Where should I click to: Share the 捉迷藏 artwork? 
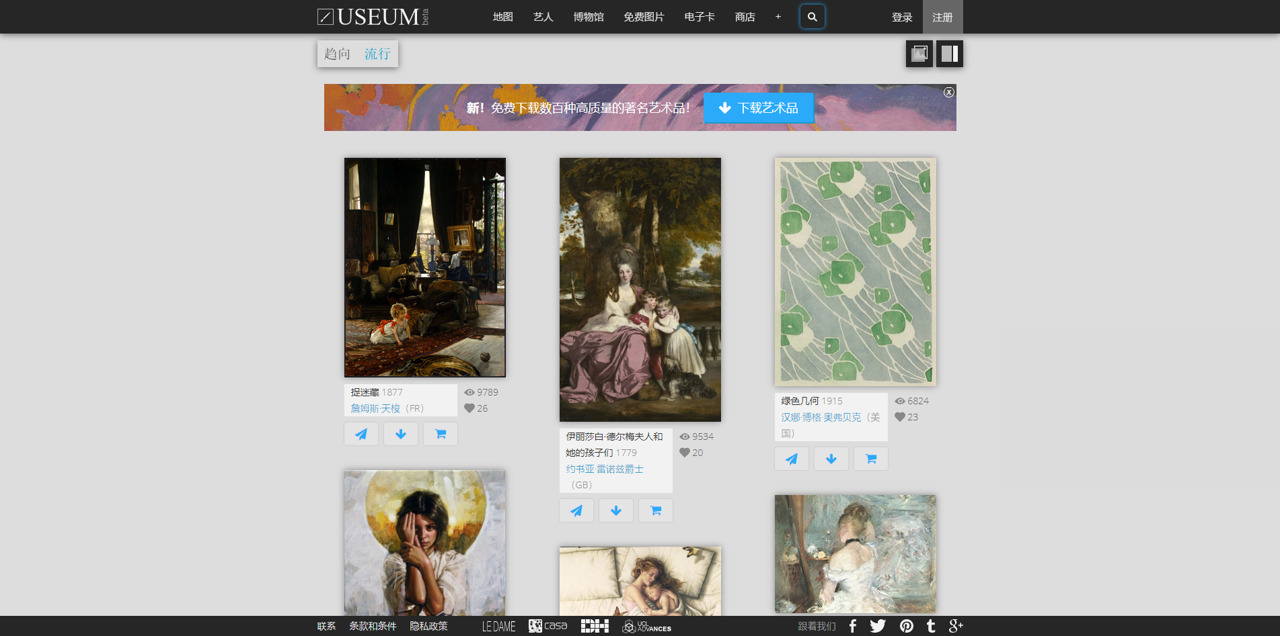(361, 434)
